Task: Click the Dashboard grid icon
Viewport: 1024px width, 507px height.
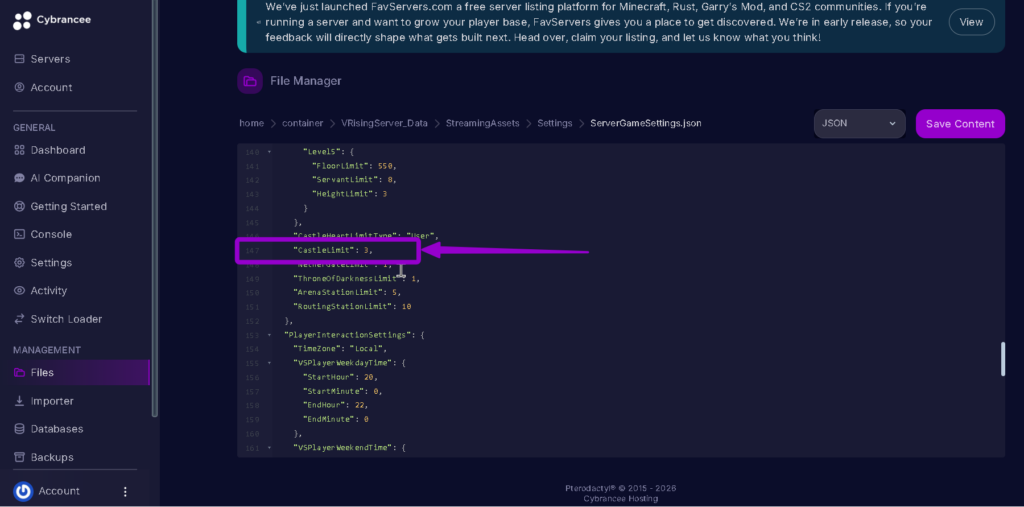Action: 20,150
